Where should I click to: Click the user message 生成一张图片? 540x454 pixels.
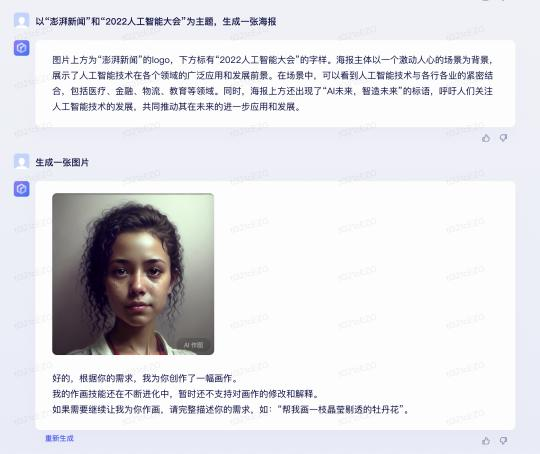pyautogui.click(x=62, y=162)
